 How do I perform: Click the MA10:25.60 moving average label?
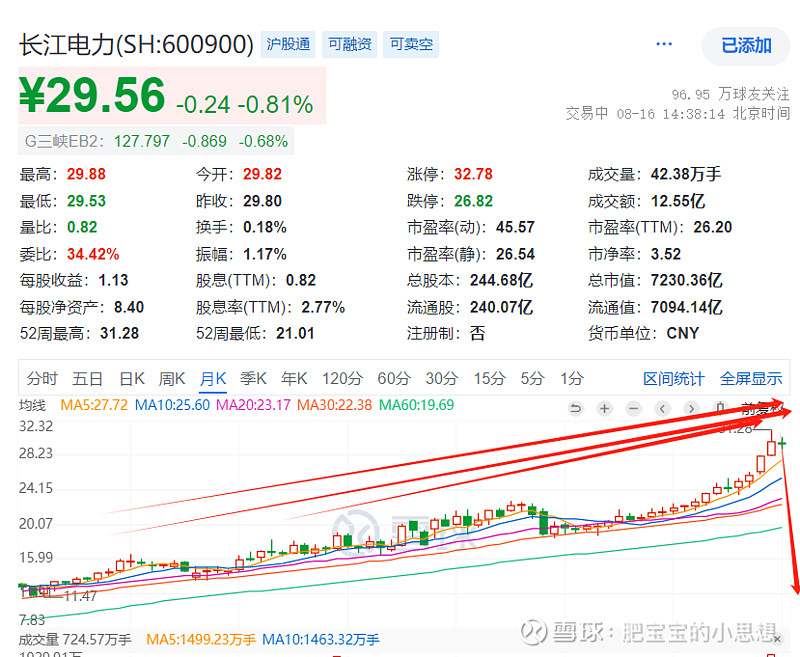pyautogui.click(x=172, y=405)
